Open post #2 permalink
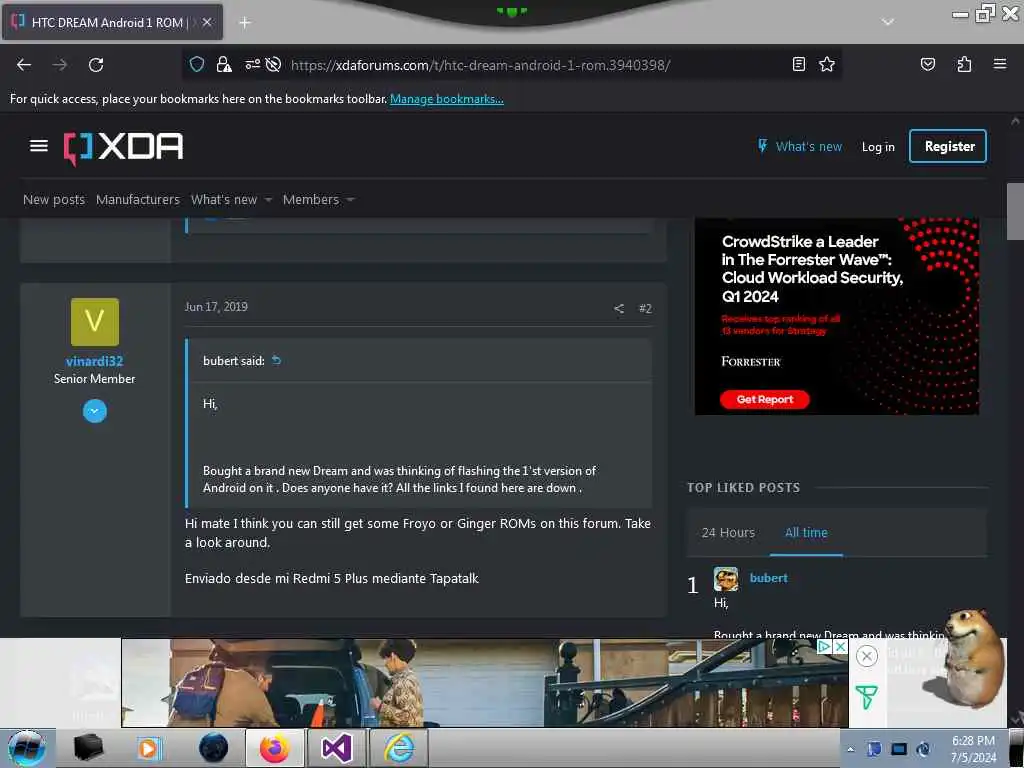 pyautogui.click(x=645, y=308)
